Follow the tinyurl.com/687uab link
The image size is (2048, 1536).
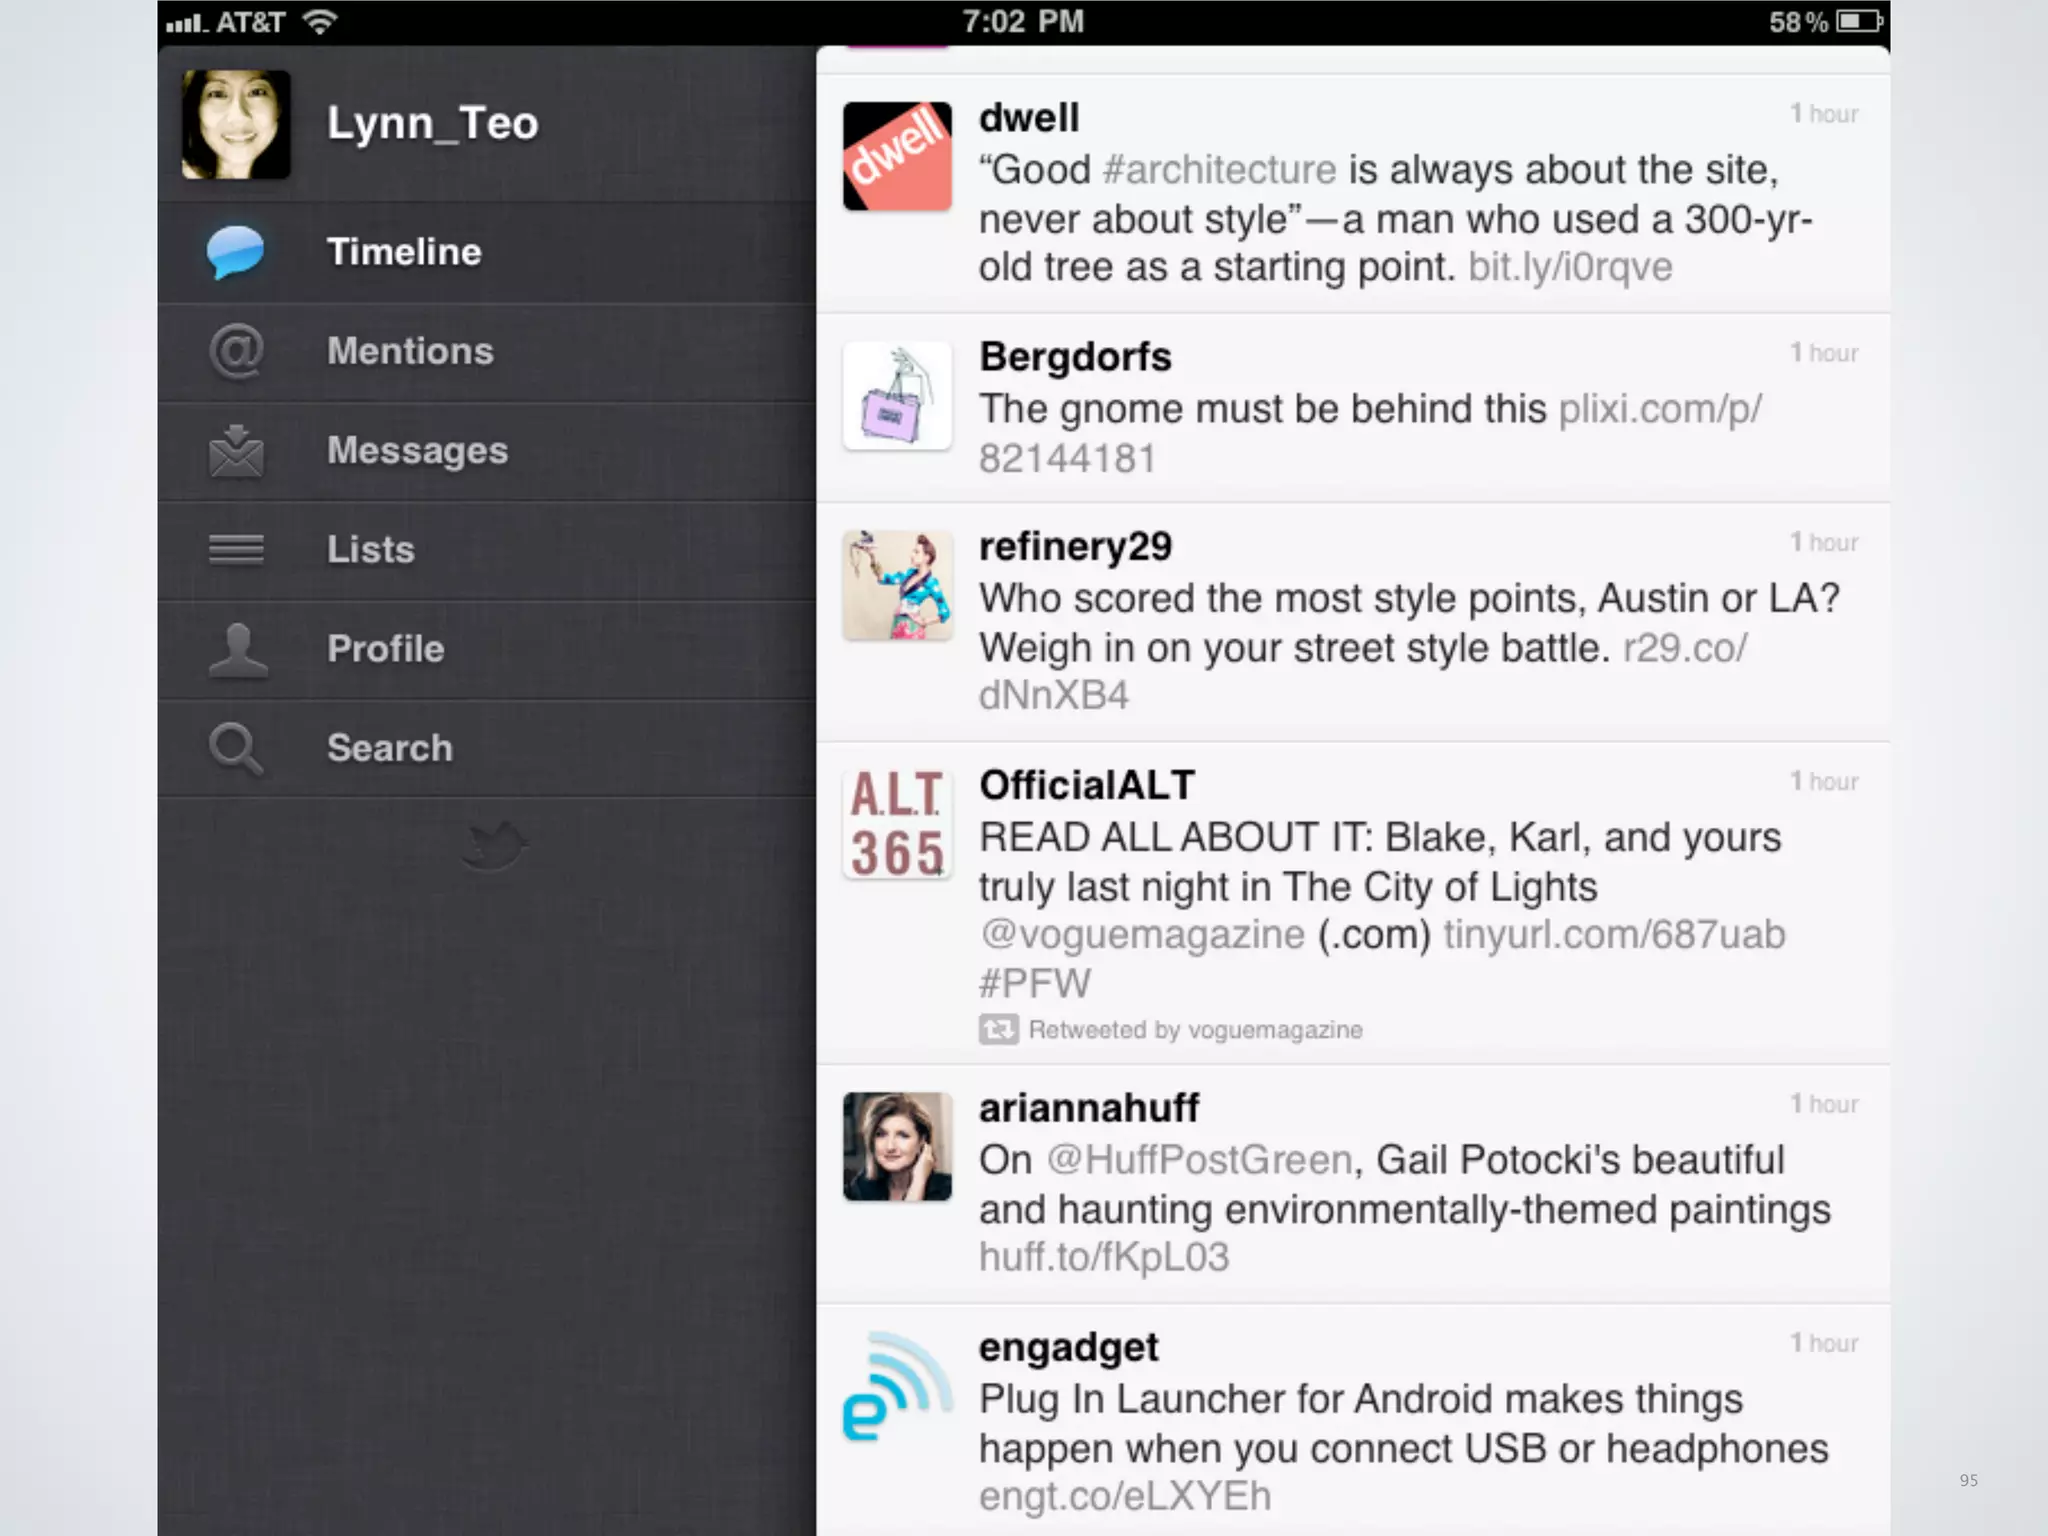click(x=1613, y=934)
